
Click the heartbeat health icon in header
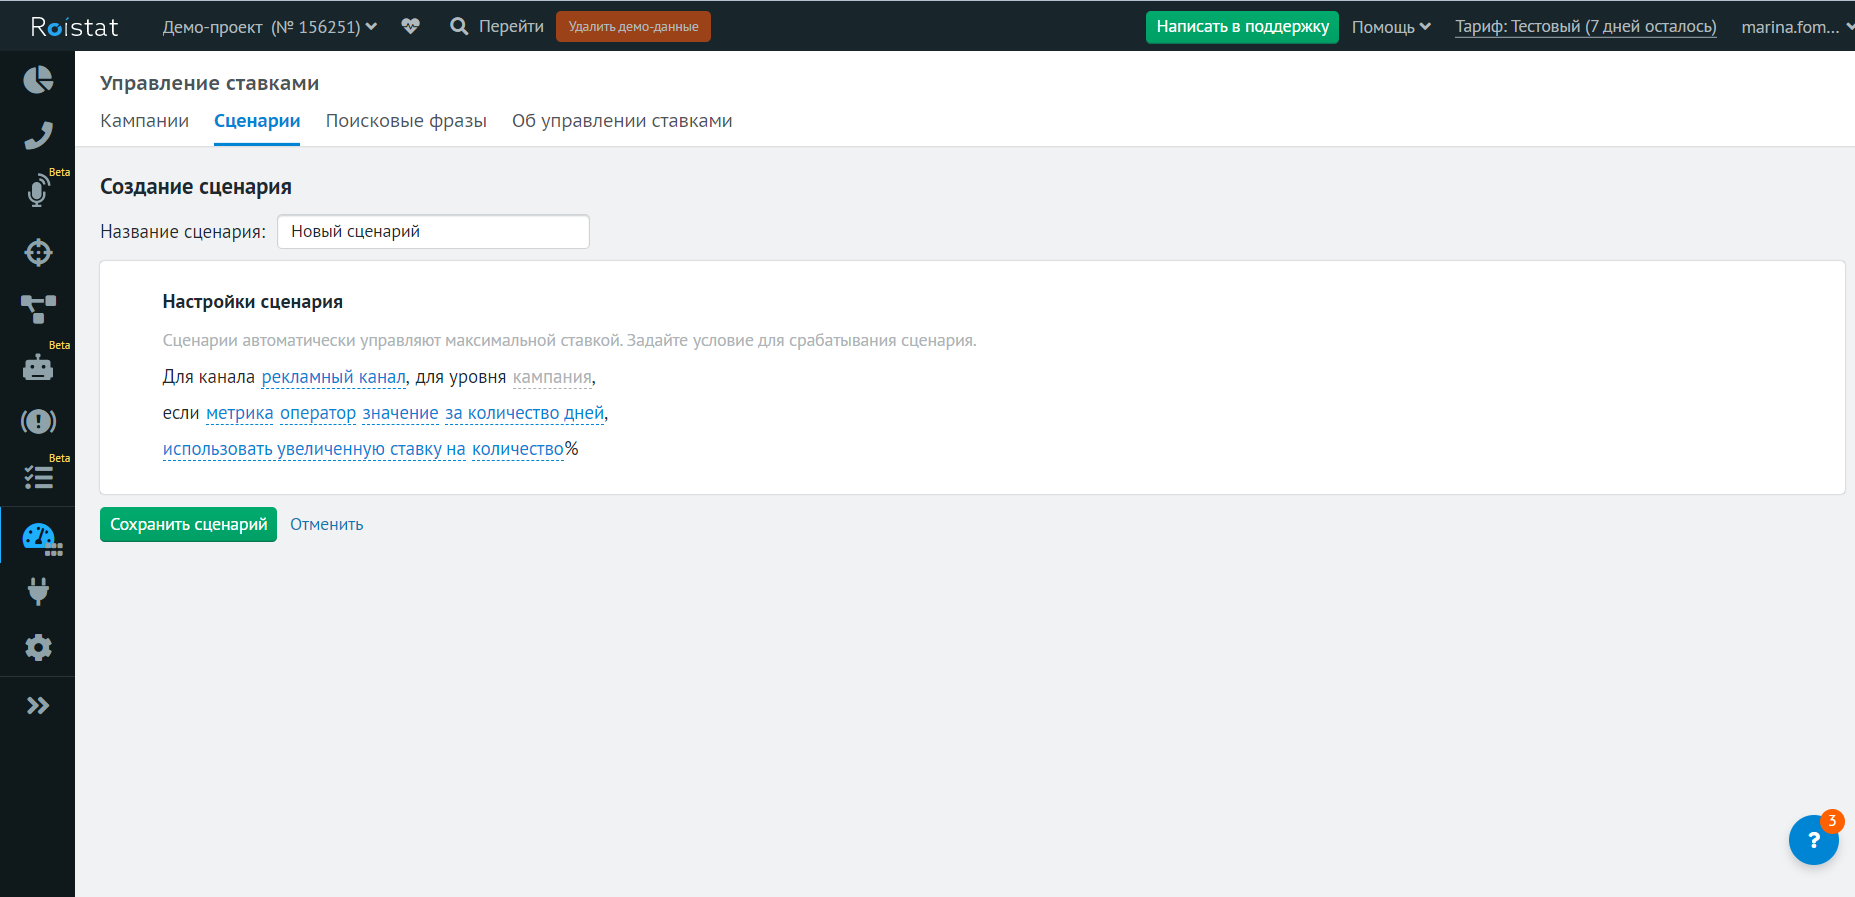(410, 26)
